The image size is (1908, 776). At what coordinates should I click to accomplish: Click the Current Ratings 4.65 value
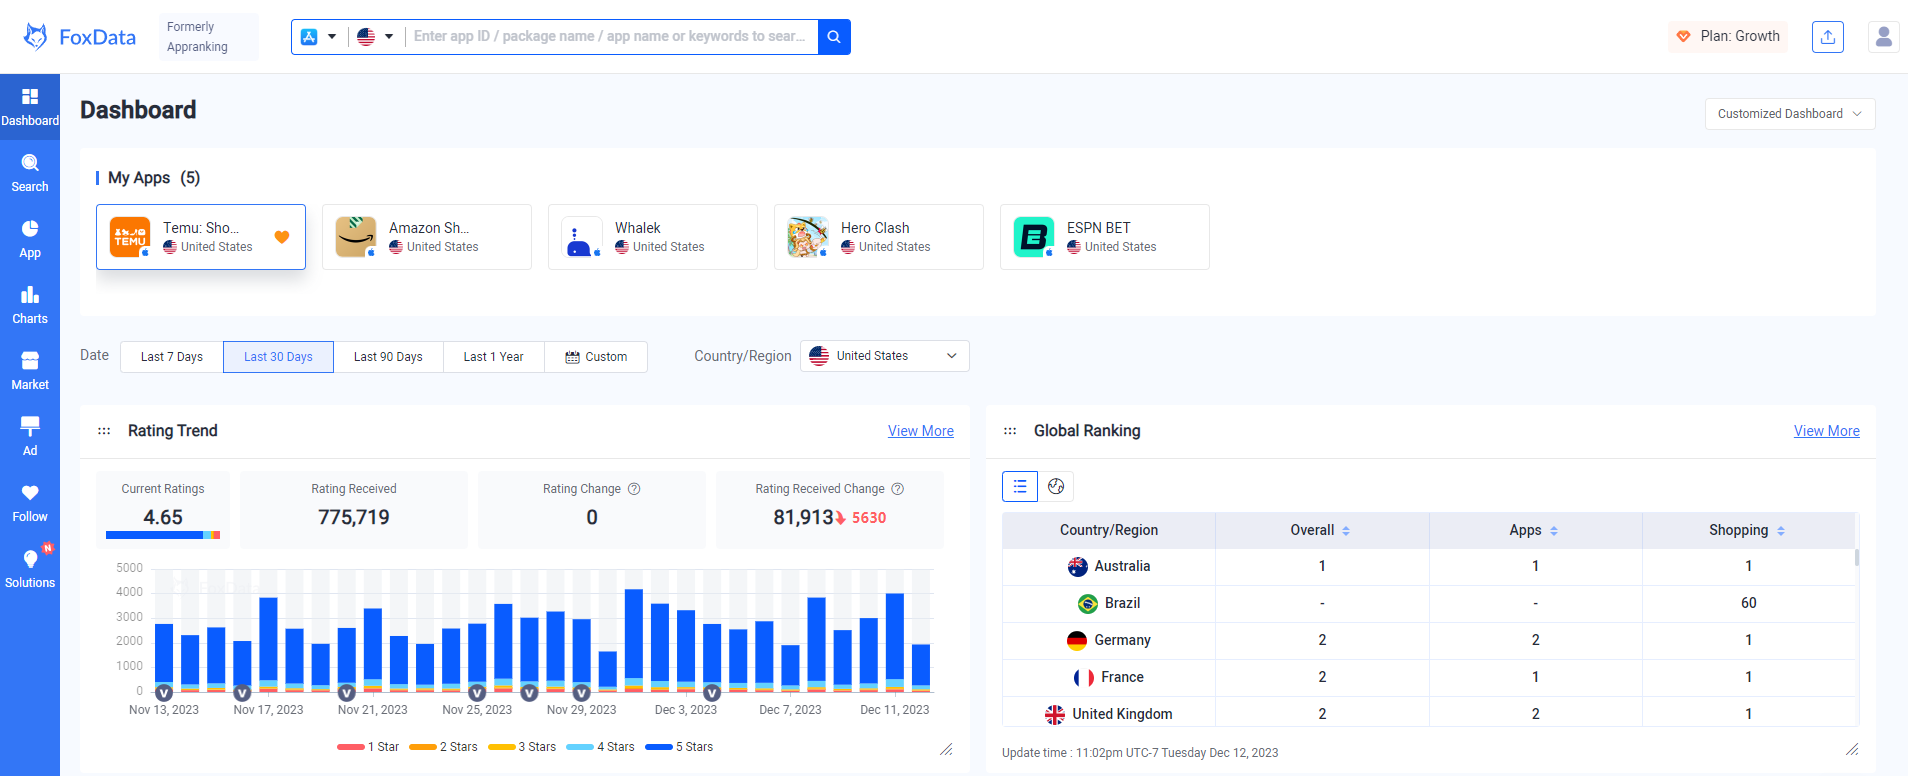pyautogui.click(x=163, y=517)
